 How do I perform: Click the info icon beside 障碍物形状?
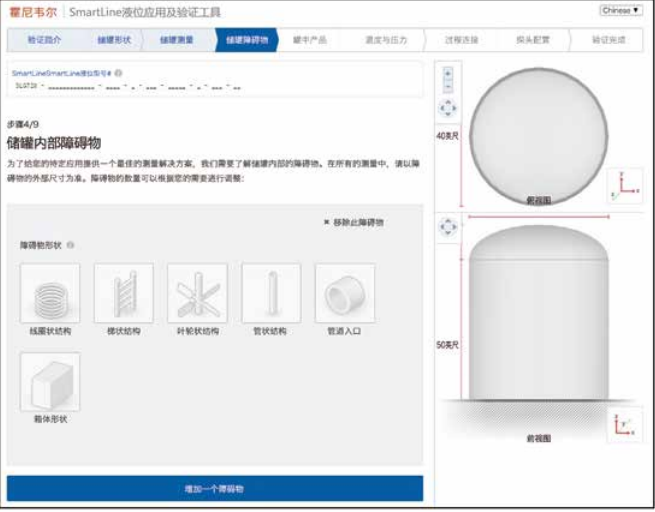click(x=70, y=245)
